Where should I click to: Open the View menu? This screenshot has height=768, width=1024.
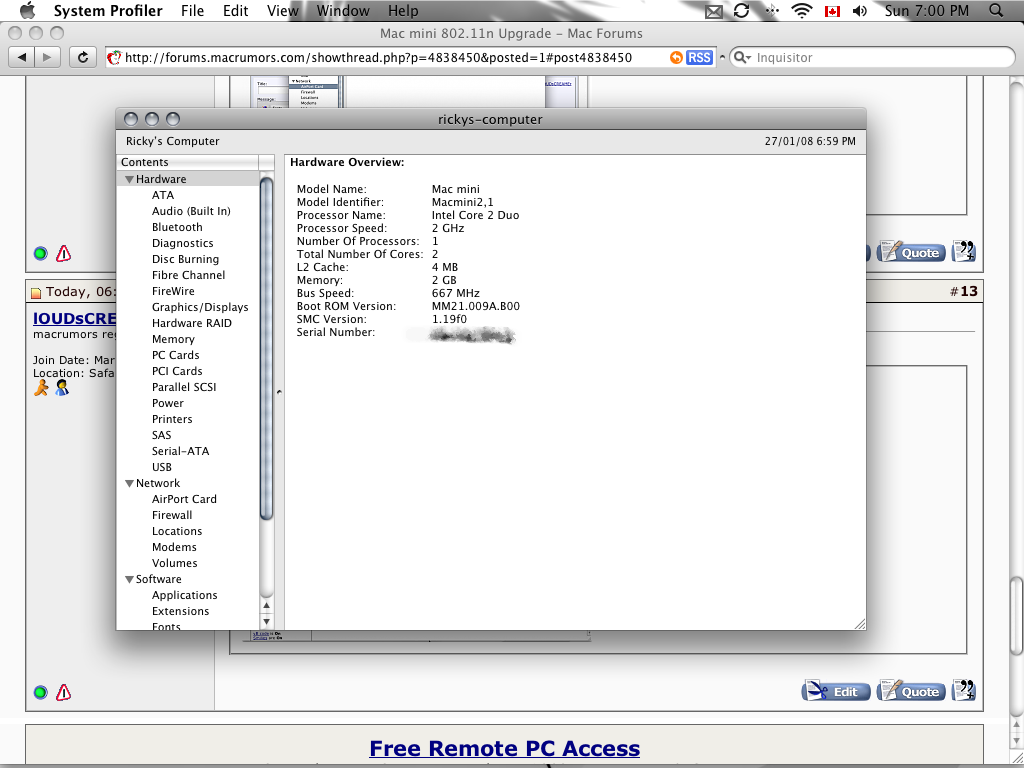pyautogui.click(x=283, y=10)
